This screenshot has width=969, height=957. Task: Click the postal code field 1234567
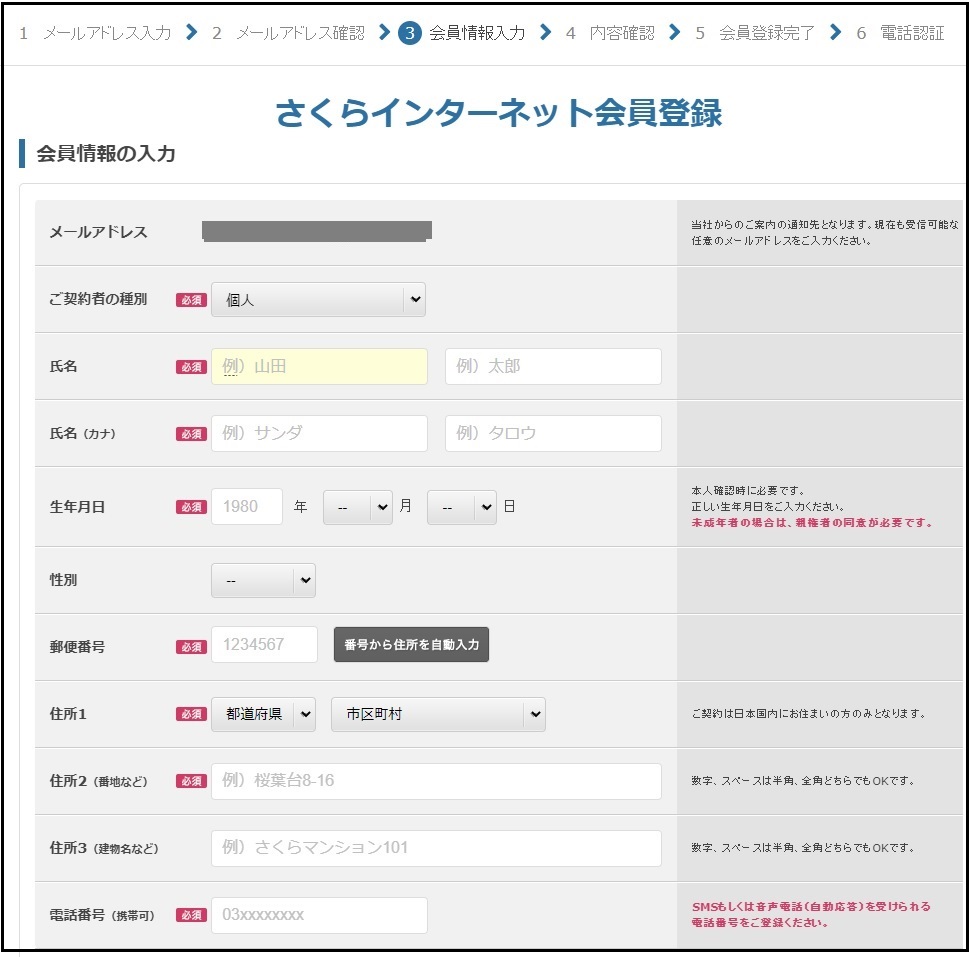pos(264,644)
